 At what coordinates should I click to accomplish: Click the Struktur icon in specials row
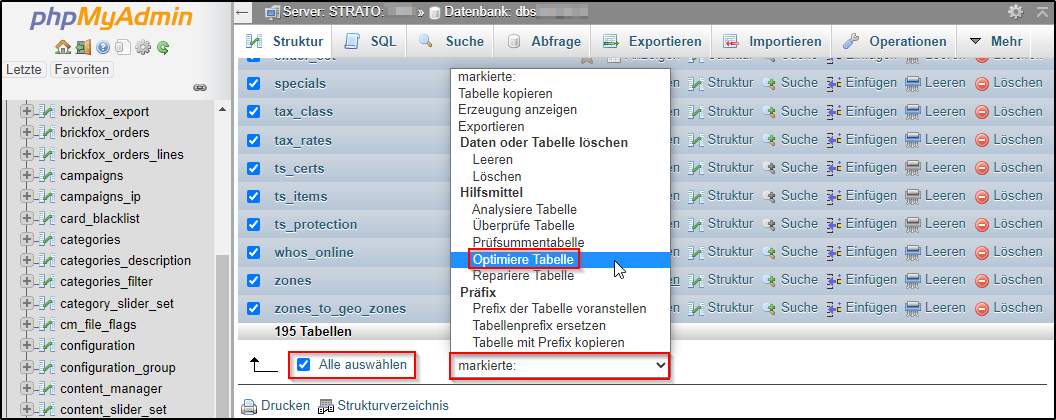point(696,83)
